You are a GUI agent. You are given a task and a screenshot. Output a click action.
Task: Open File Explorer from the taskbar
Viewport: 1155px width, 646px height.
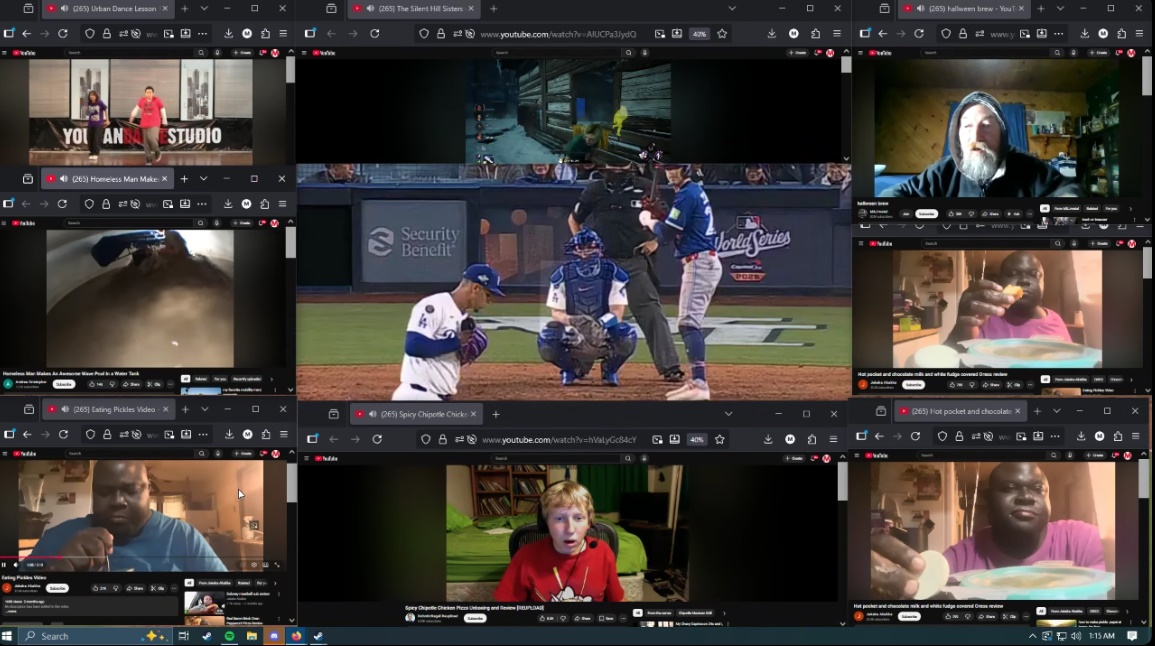(x=252, y=636)
